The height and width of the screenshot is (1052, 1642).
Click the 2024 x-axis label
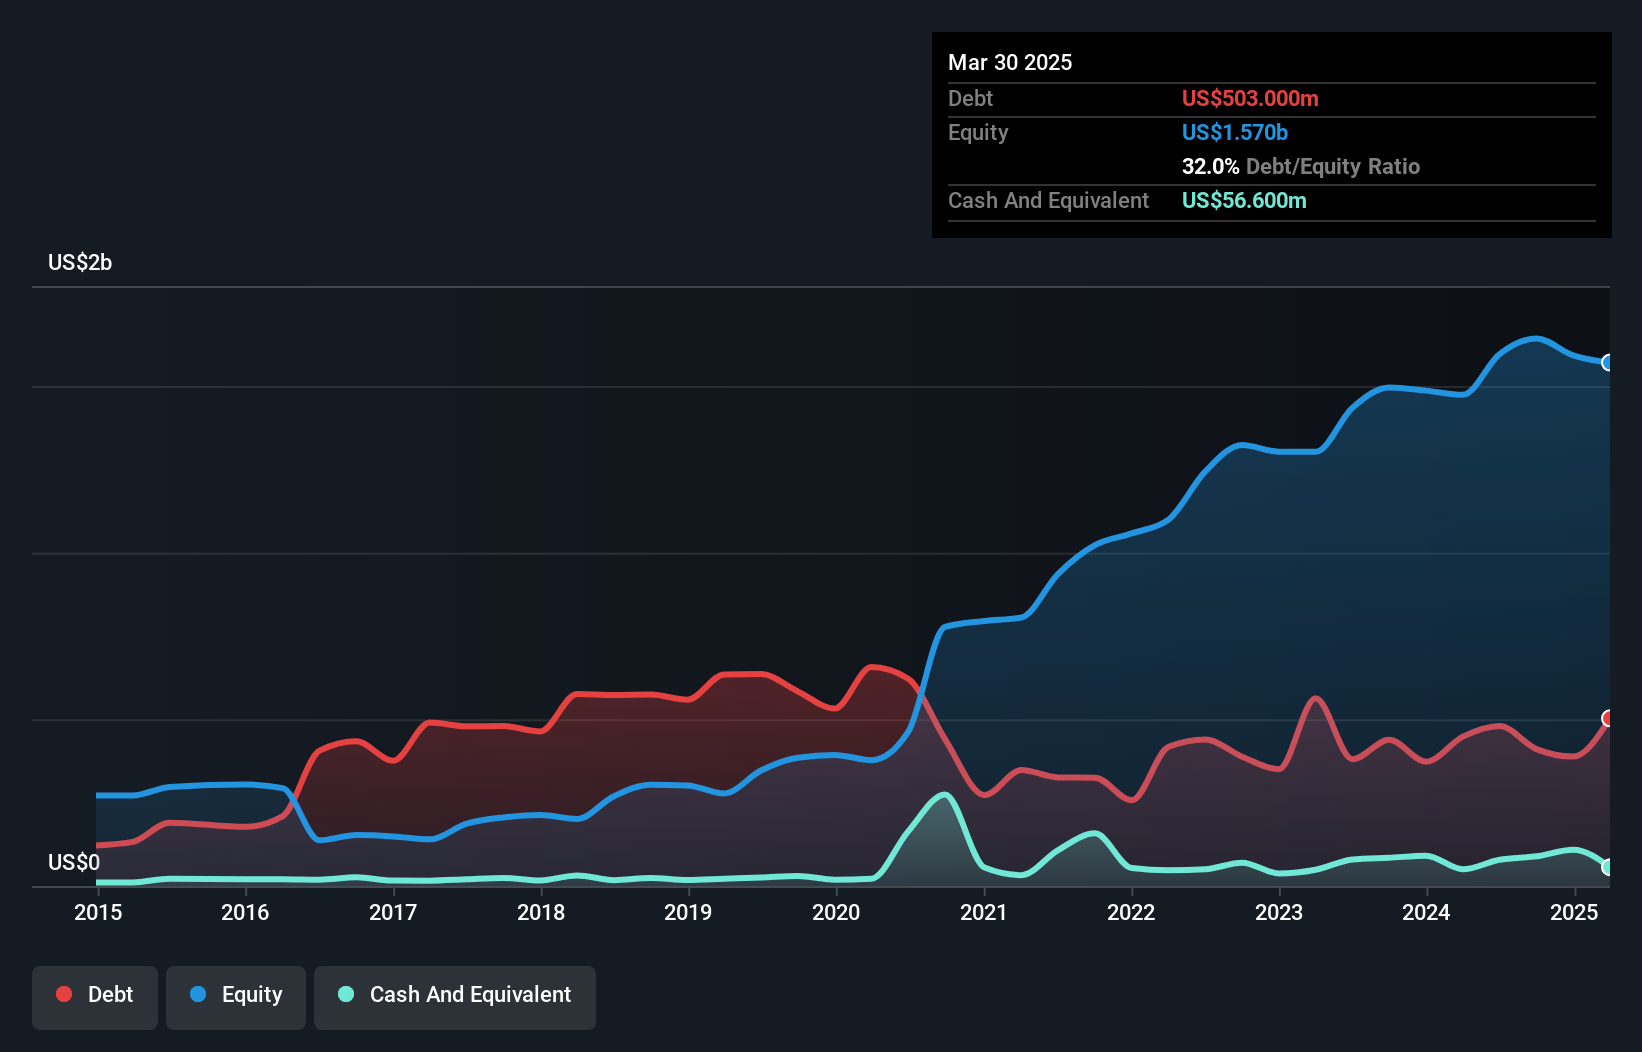pos(1426,912)
